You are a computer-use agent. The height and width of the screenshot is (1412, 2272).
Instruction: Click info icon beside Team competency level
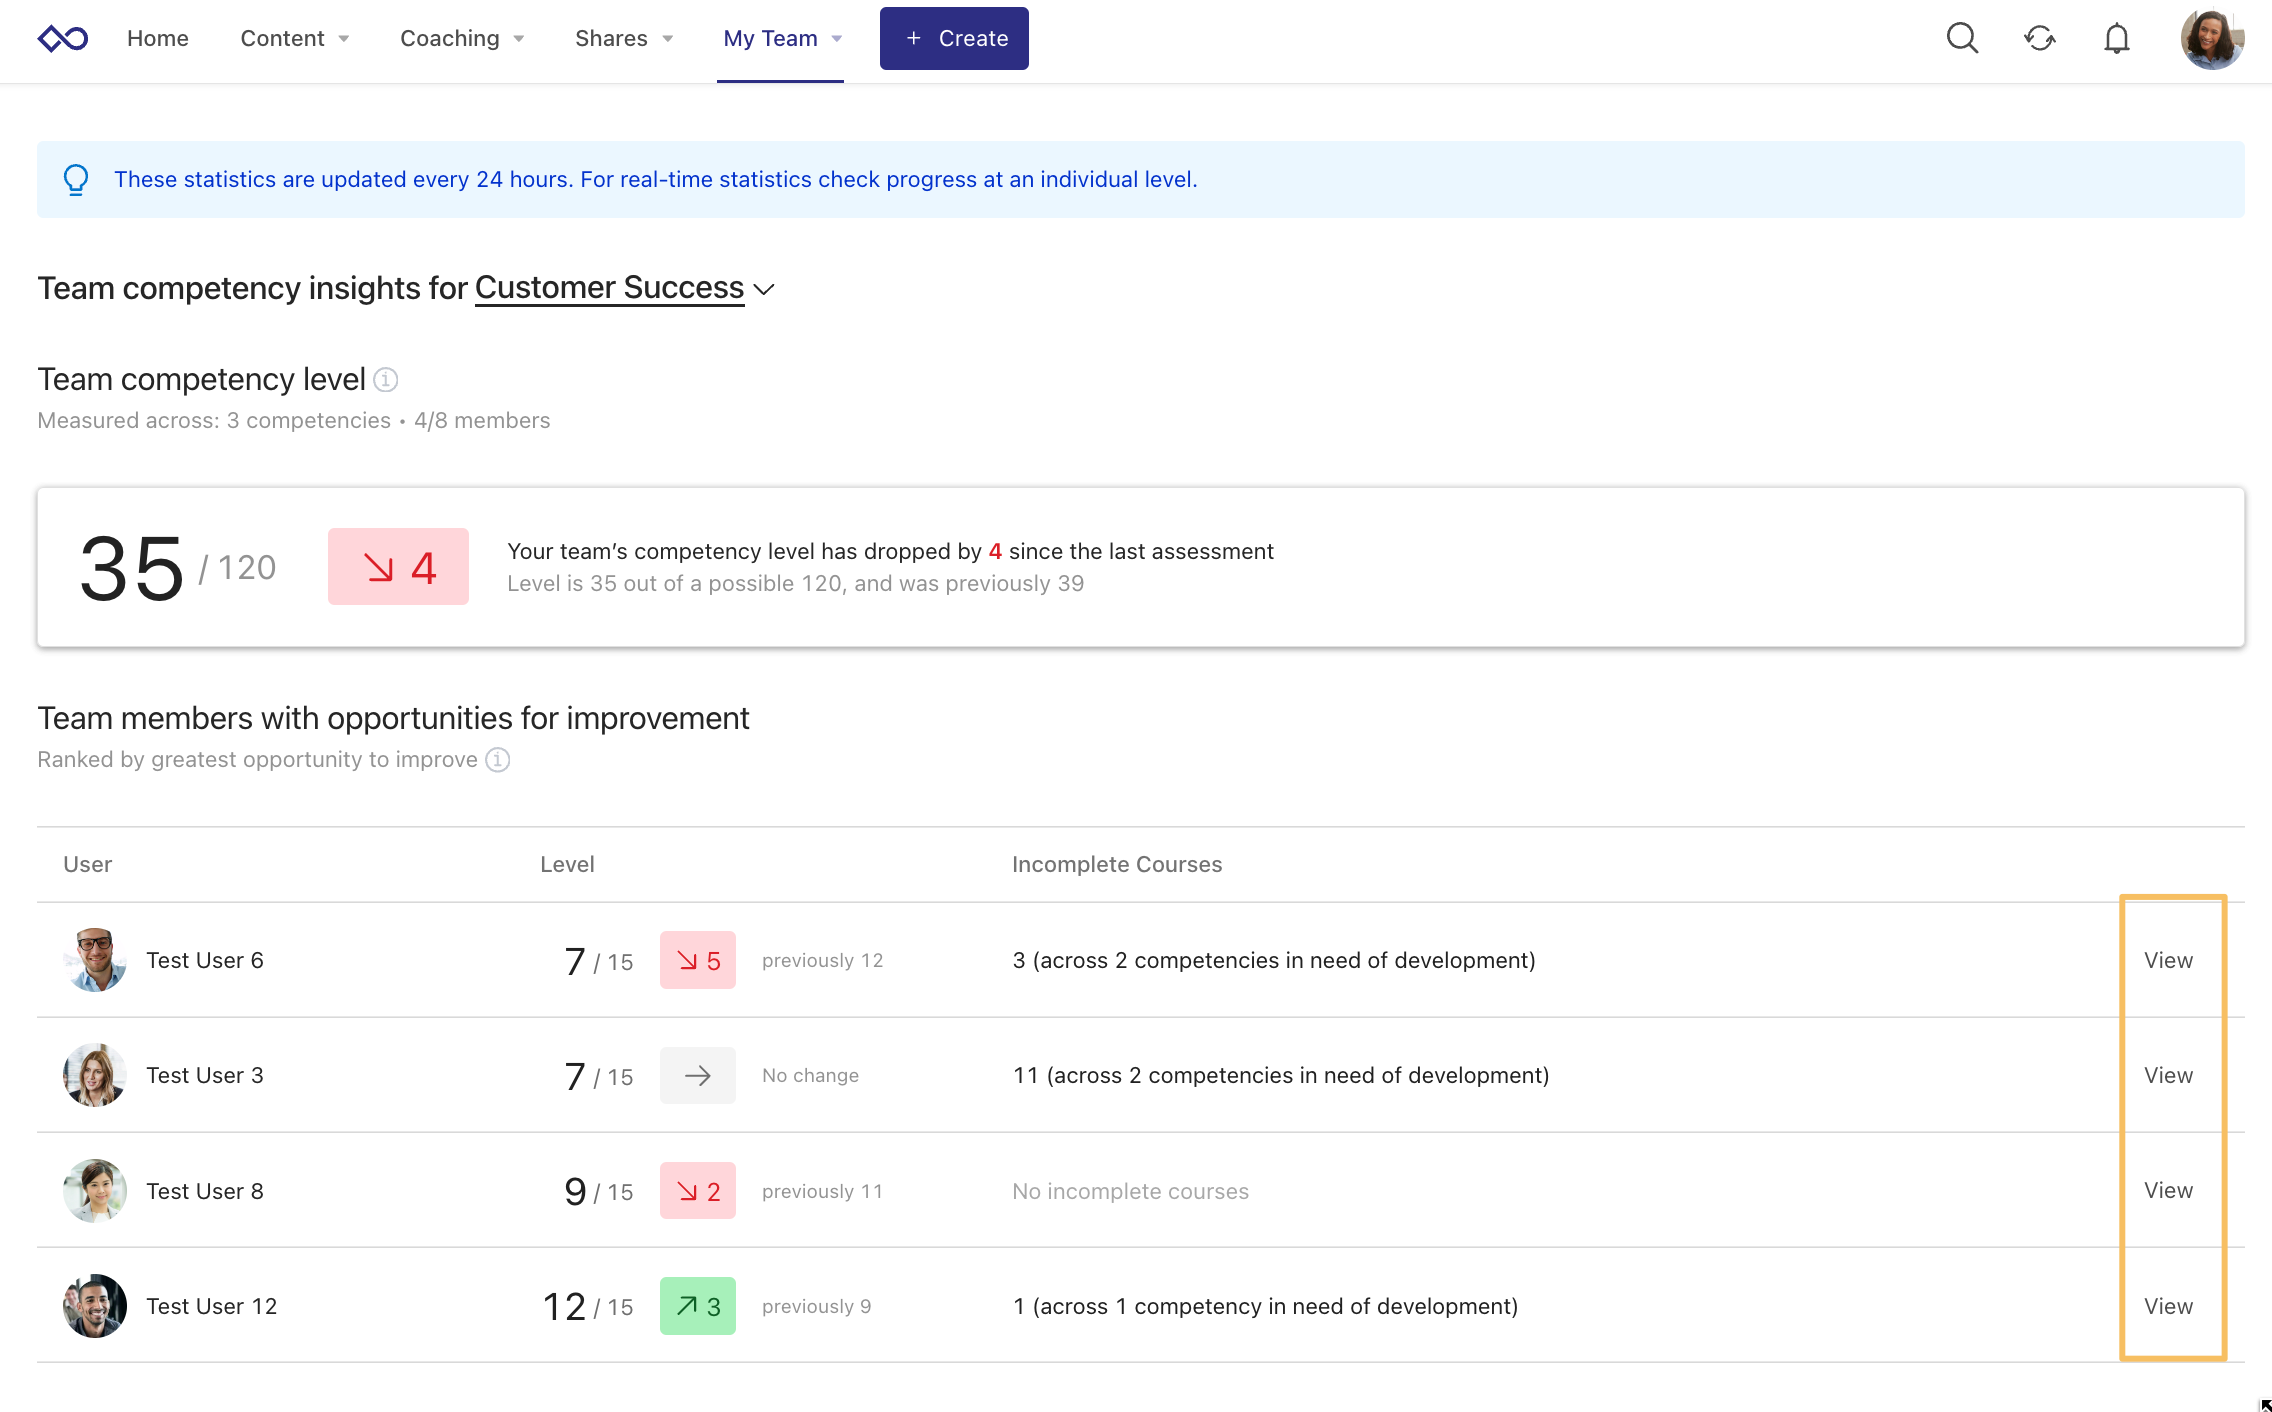pos(386,380)
